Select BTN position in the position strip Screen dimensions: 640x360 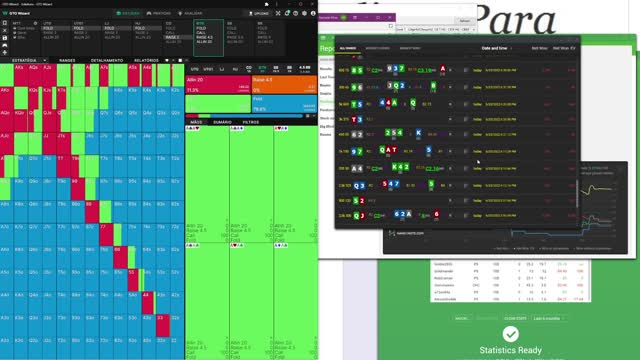(x=262, y=69)
